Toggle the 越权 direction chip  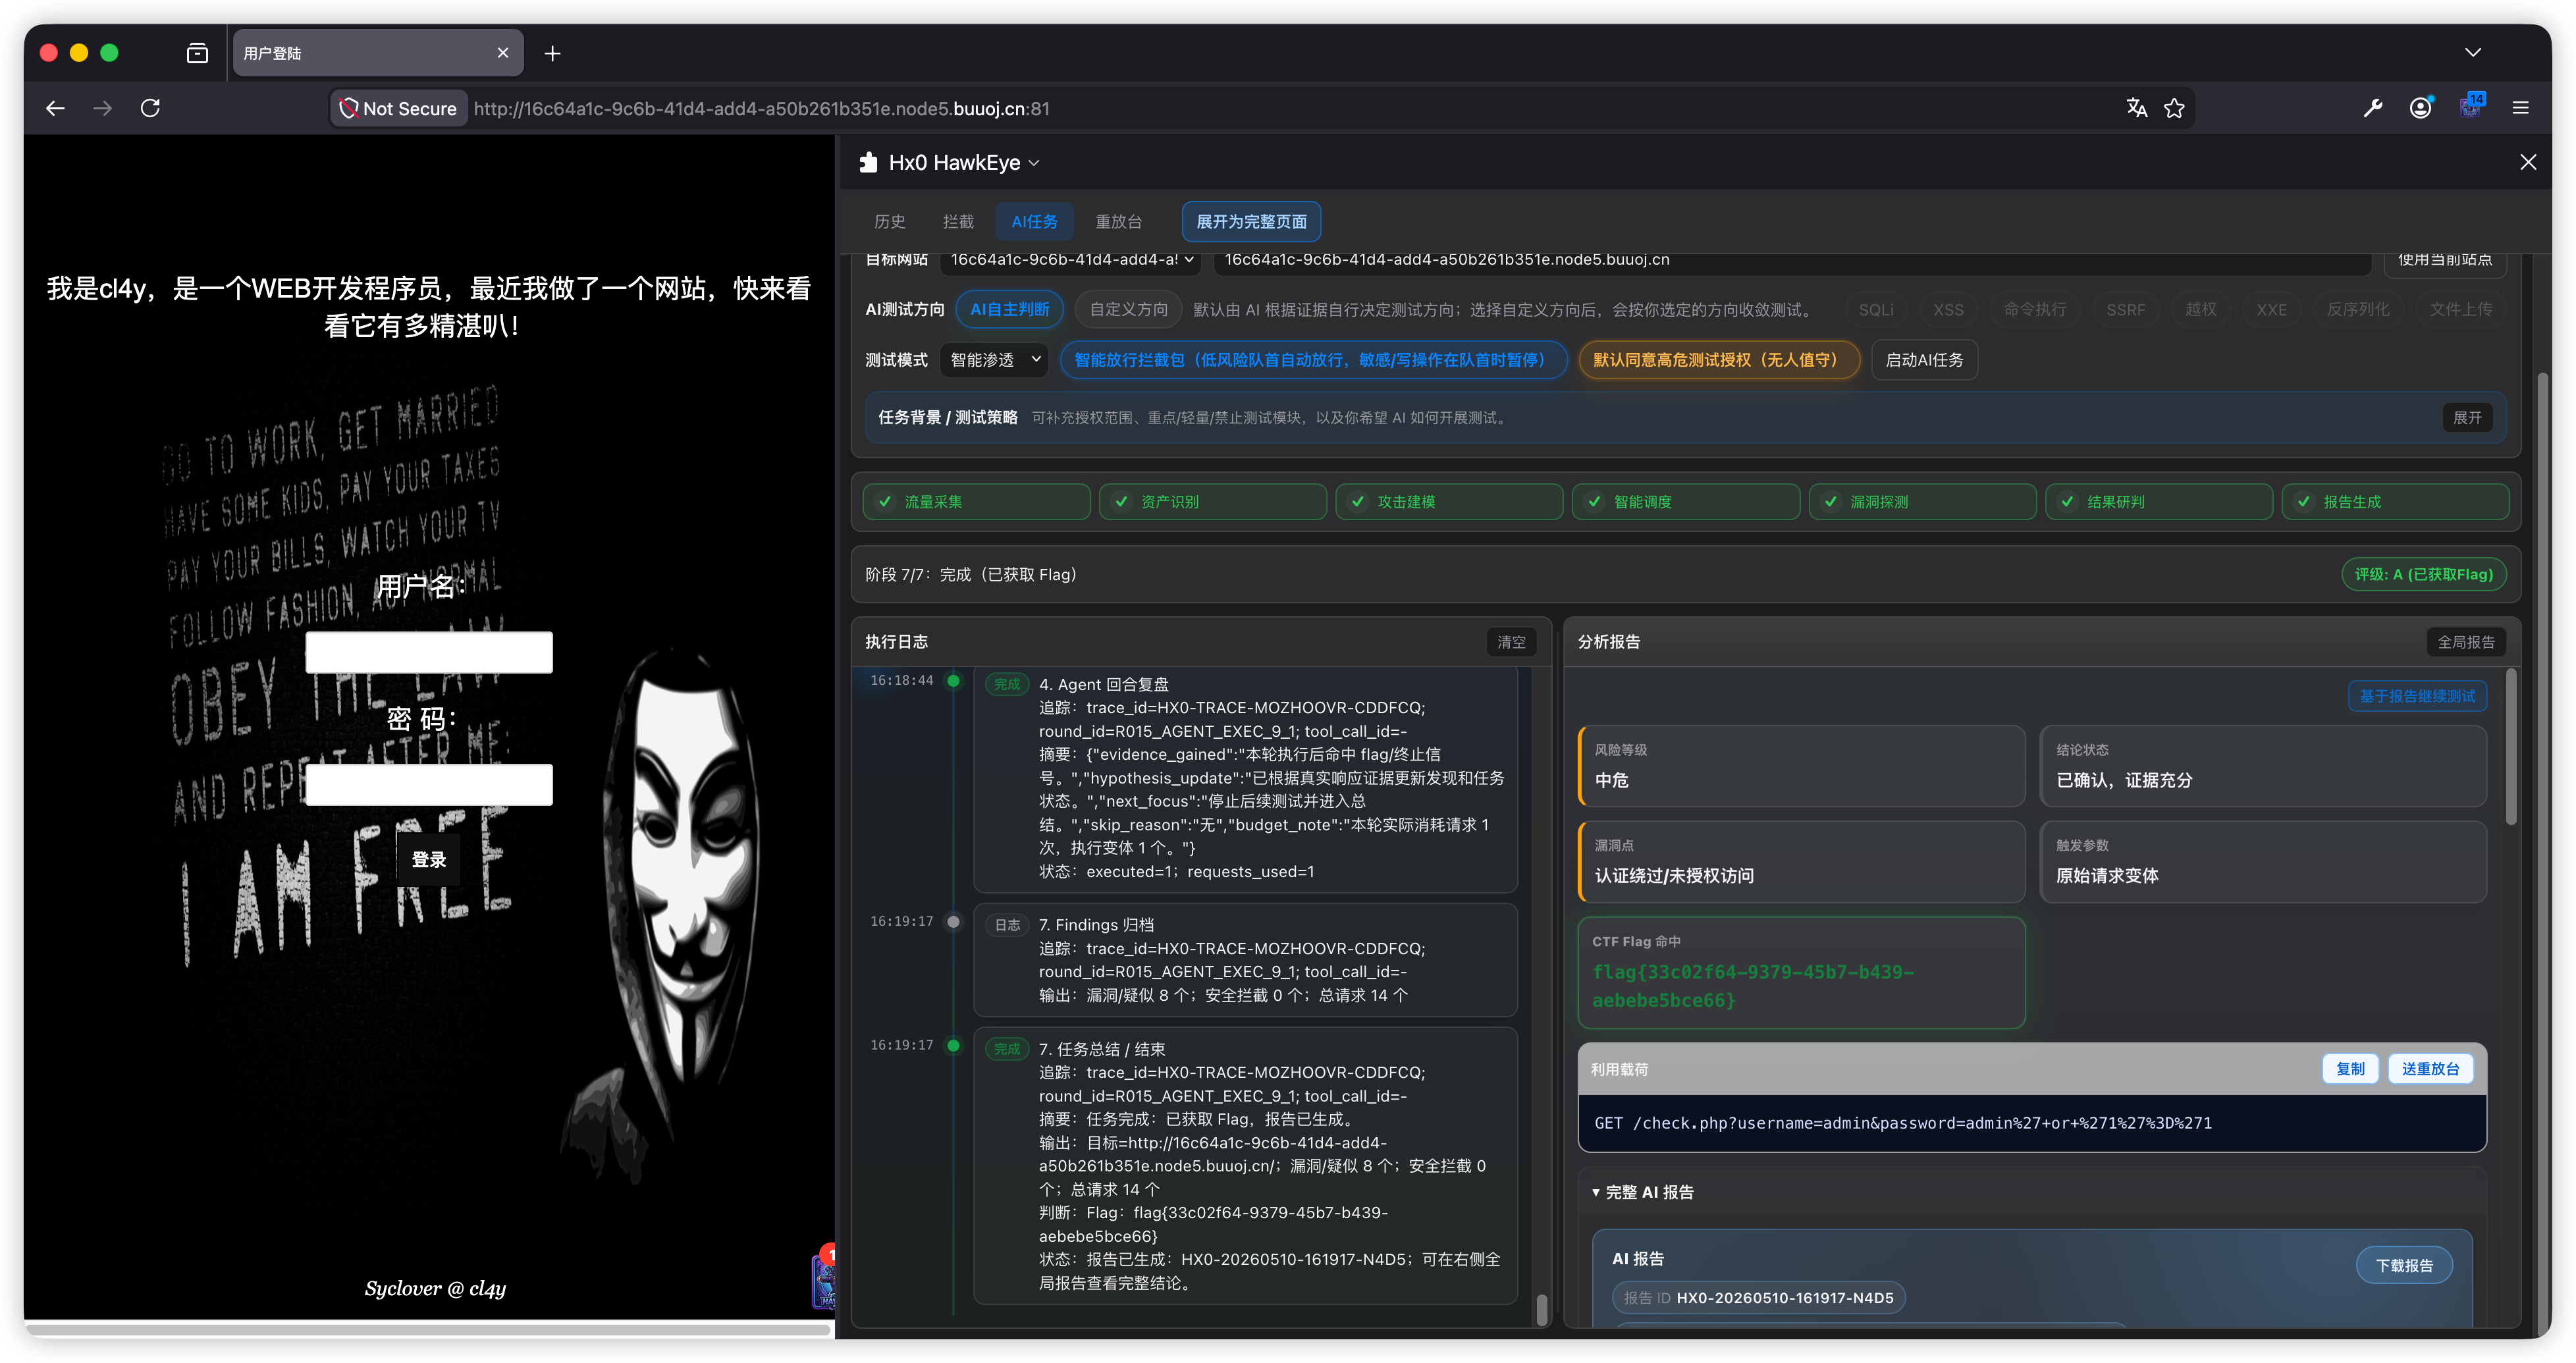point(2200,310)
